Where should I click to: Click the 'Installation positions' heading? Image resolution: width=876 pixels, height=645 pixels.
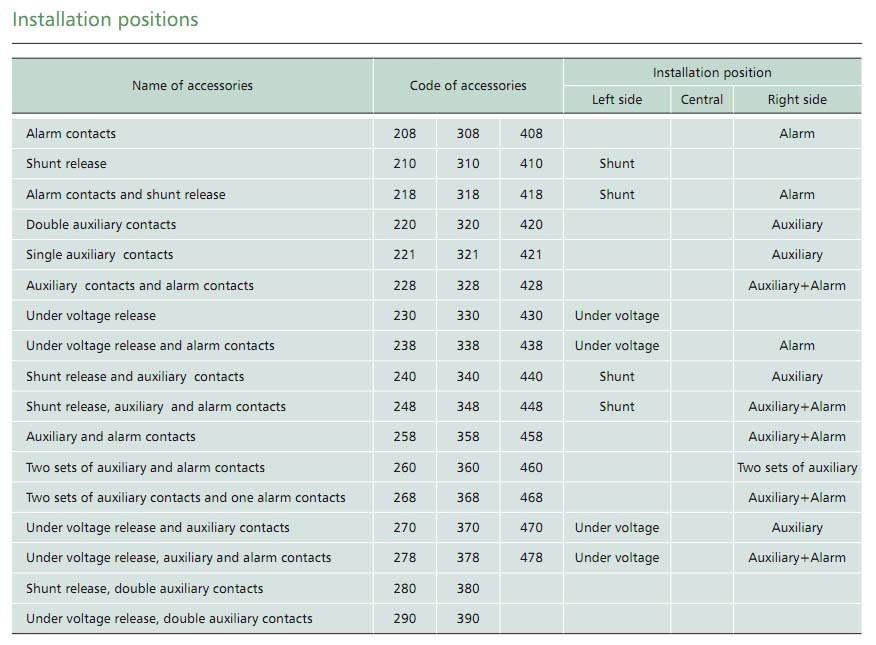(x=105, y=20)
